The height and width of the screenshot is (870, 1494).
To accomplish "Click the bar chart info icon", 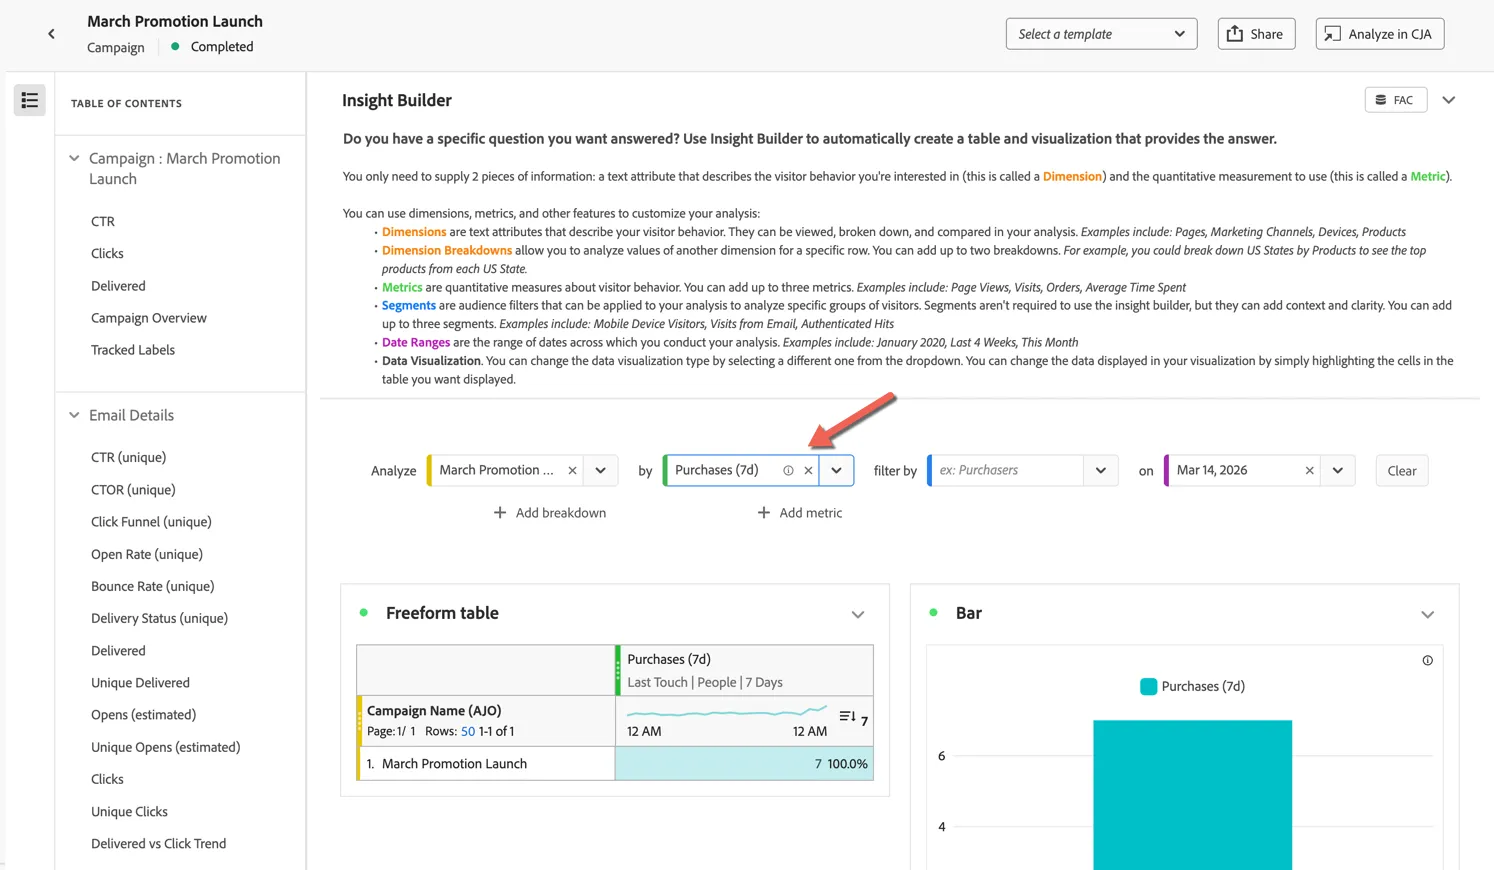I will [1427, 660].
